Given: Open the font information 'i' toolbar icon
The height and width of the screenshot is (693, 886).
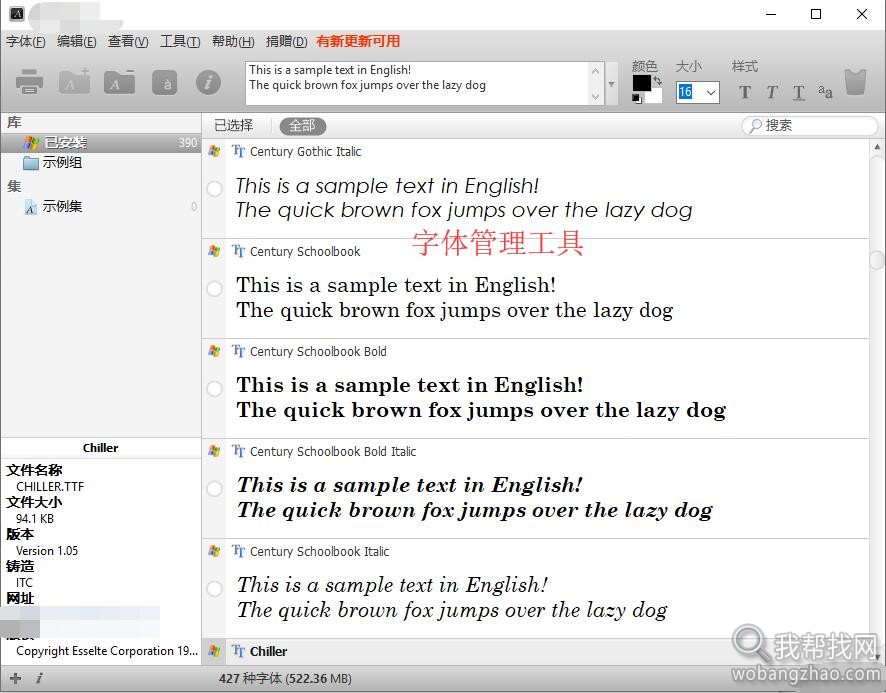Looking at the screenshot, I should [x=209, y=83].
